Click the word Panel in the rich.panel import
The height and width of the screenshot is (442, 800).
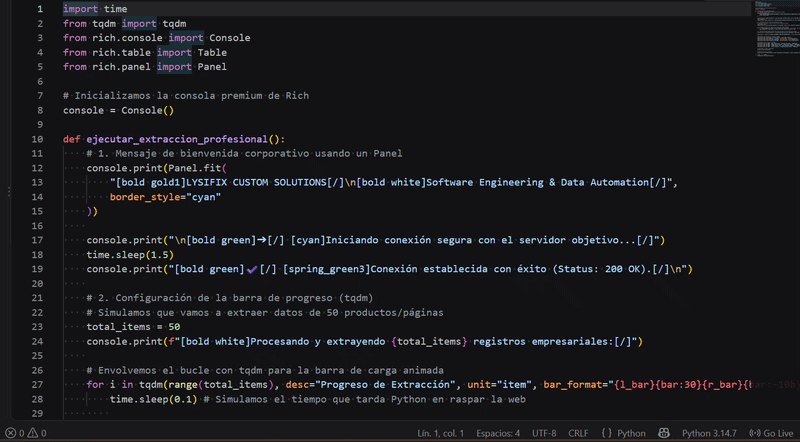[212, 67]
